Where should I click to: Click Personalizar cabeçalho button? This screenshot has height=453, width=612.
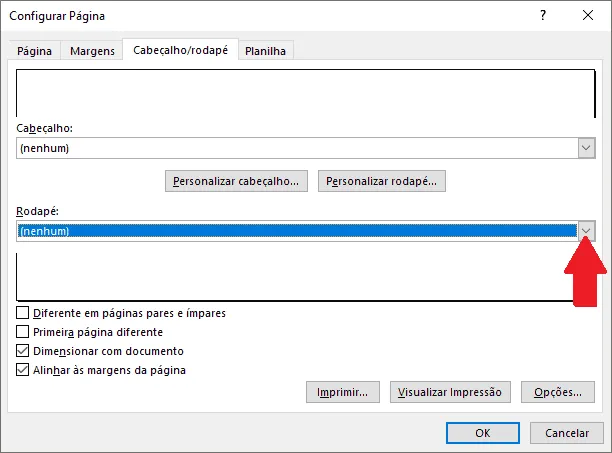coord(236,181)
